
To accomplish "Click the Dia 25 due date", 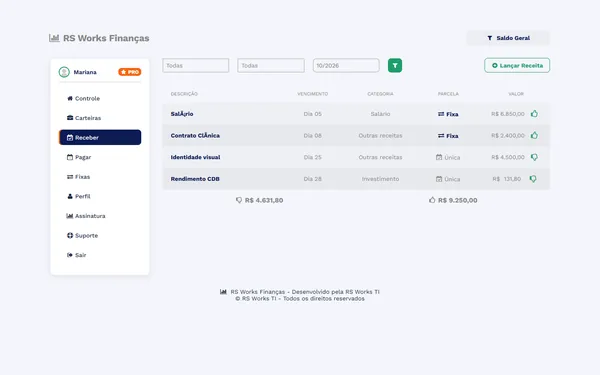I will point(313,157).
